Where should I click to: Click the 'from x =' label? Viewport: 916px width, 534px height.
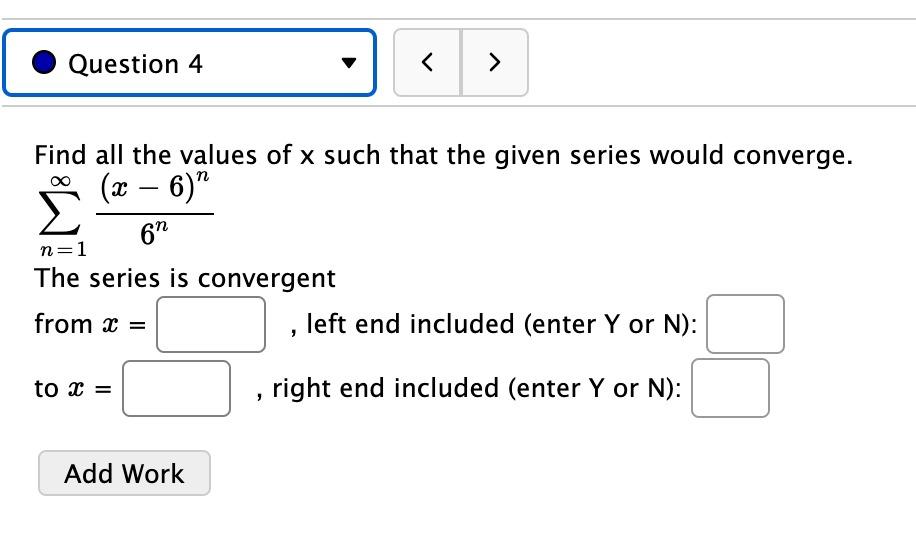[90, 324]
